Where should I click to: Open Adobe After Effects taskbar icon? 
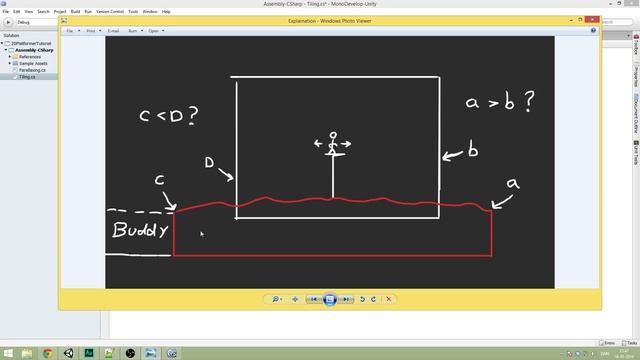pyautogui.click(x=89, y=353)
